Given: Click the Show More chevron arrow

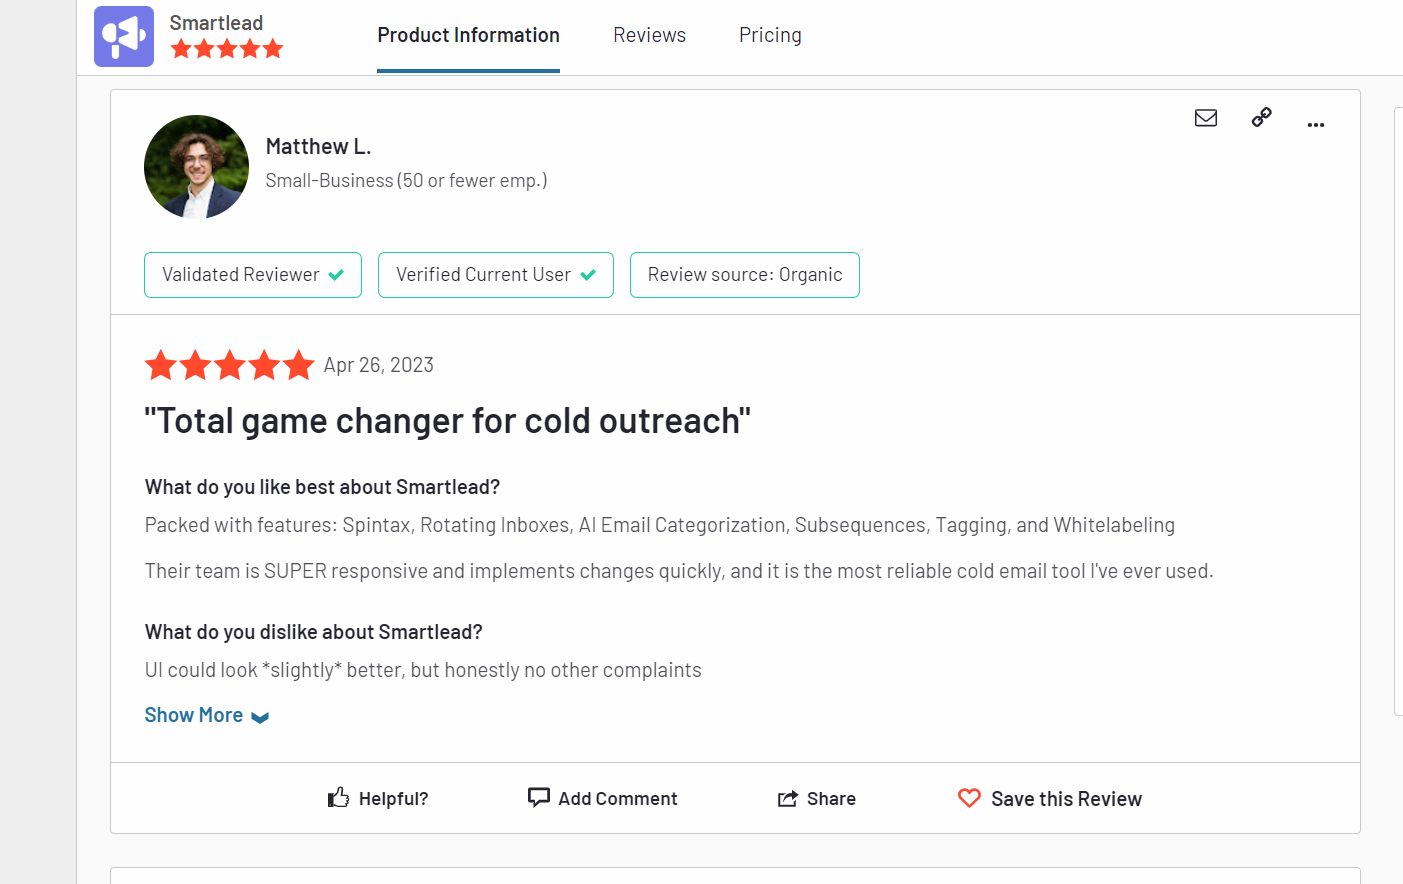Looking at the screenshot, I should (260, 717).
